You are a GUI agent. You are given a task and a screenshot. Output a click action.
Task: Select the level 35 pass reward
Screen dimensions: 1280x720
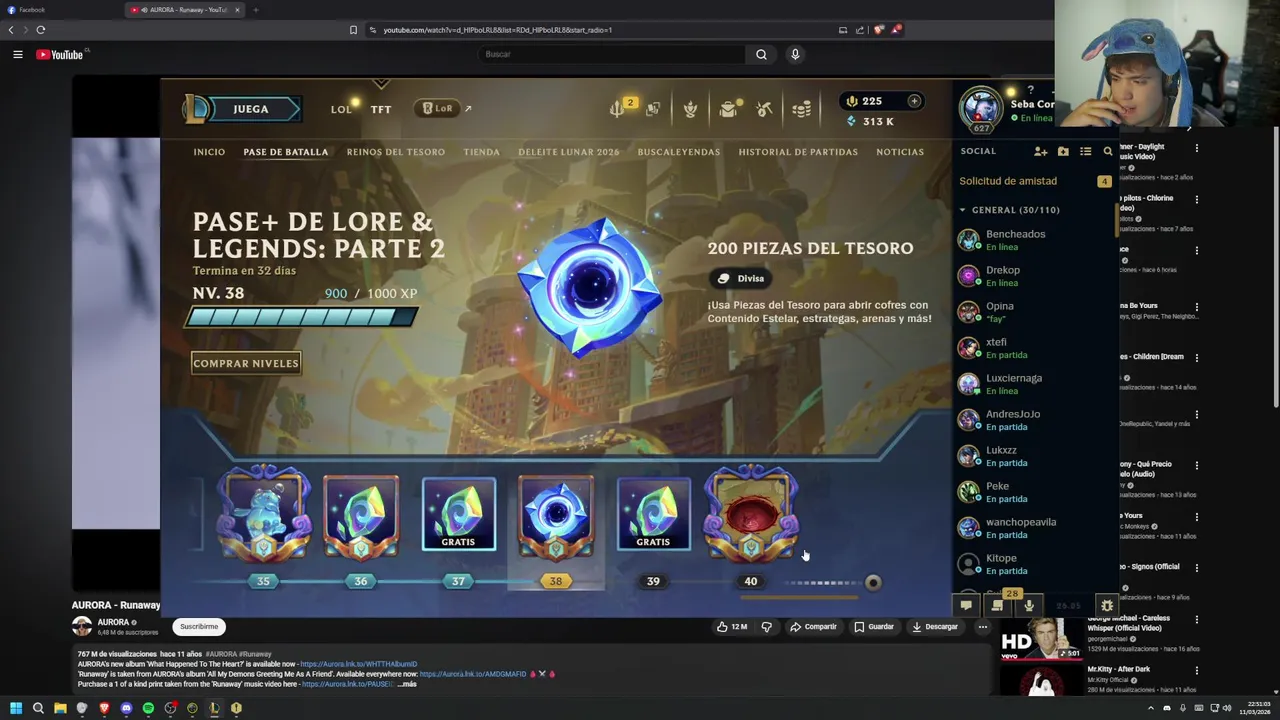(263, 513)
